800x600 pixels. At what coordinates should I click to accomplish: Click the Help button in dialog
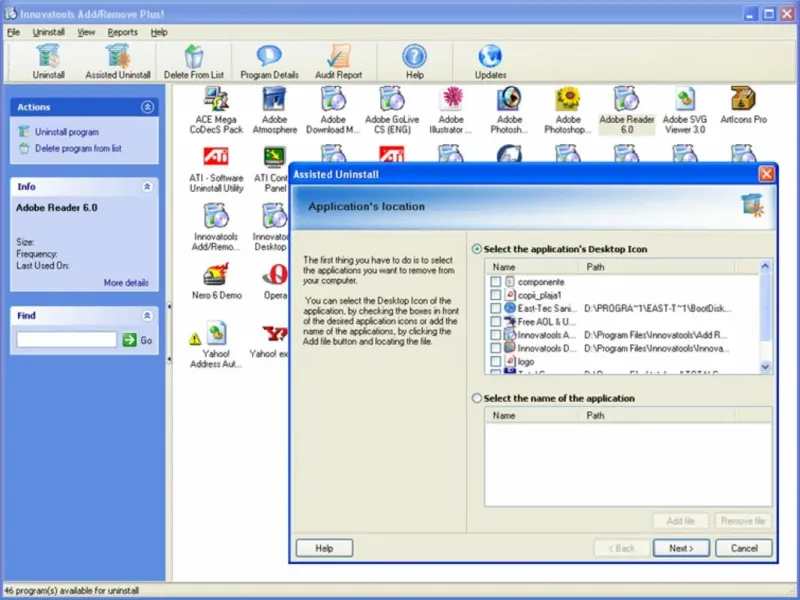pos(324,548)
